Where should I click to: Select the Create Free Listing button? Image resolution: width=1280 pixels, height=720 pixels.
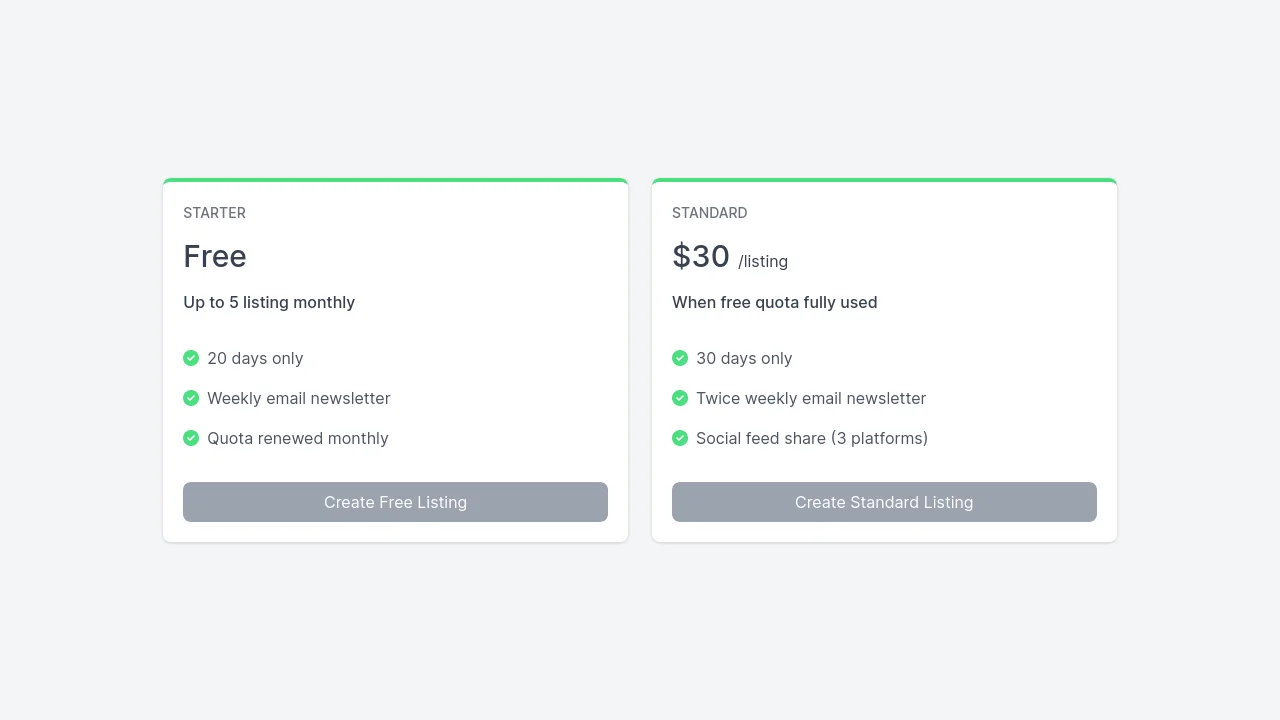tap(395, 502)
